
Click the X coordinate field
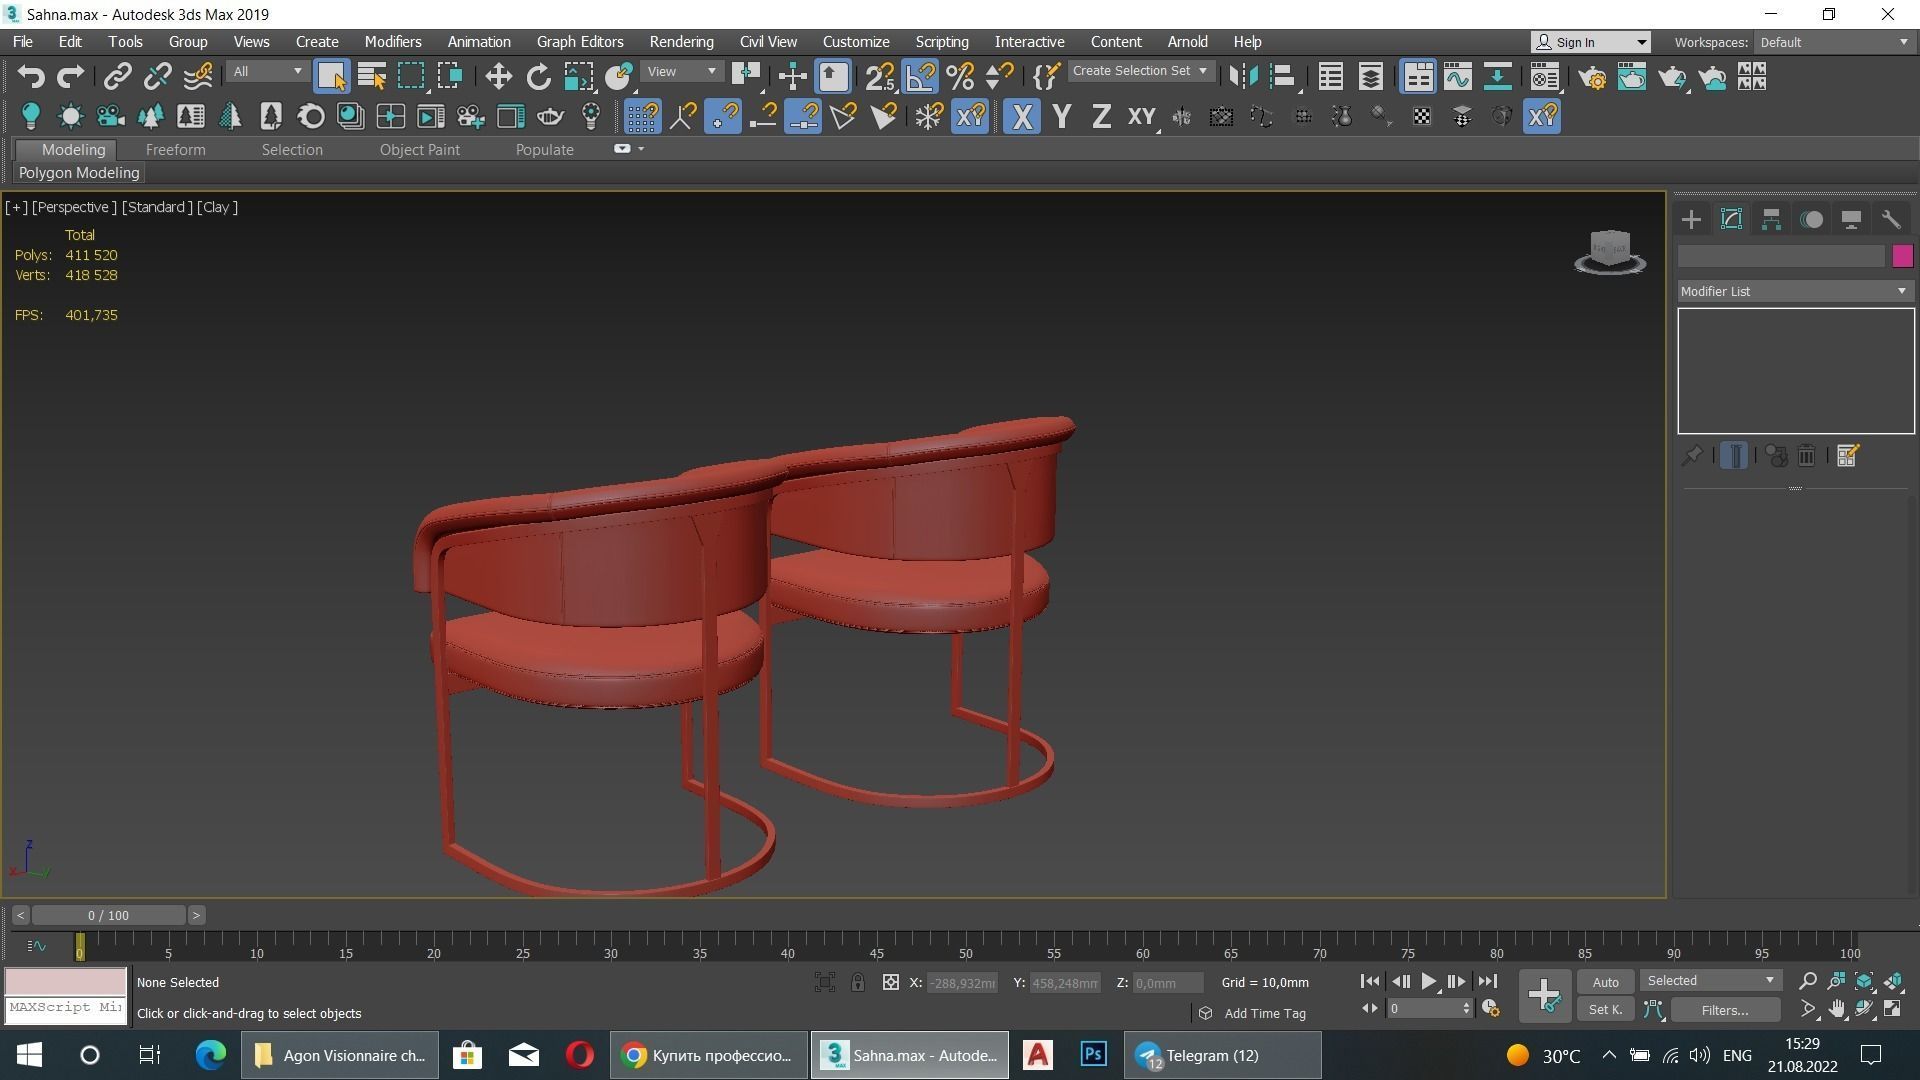point(962,983)
